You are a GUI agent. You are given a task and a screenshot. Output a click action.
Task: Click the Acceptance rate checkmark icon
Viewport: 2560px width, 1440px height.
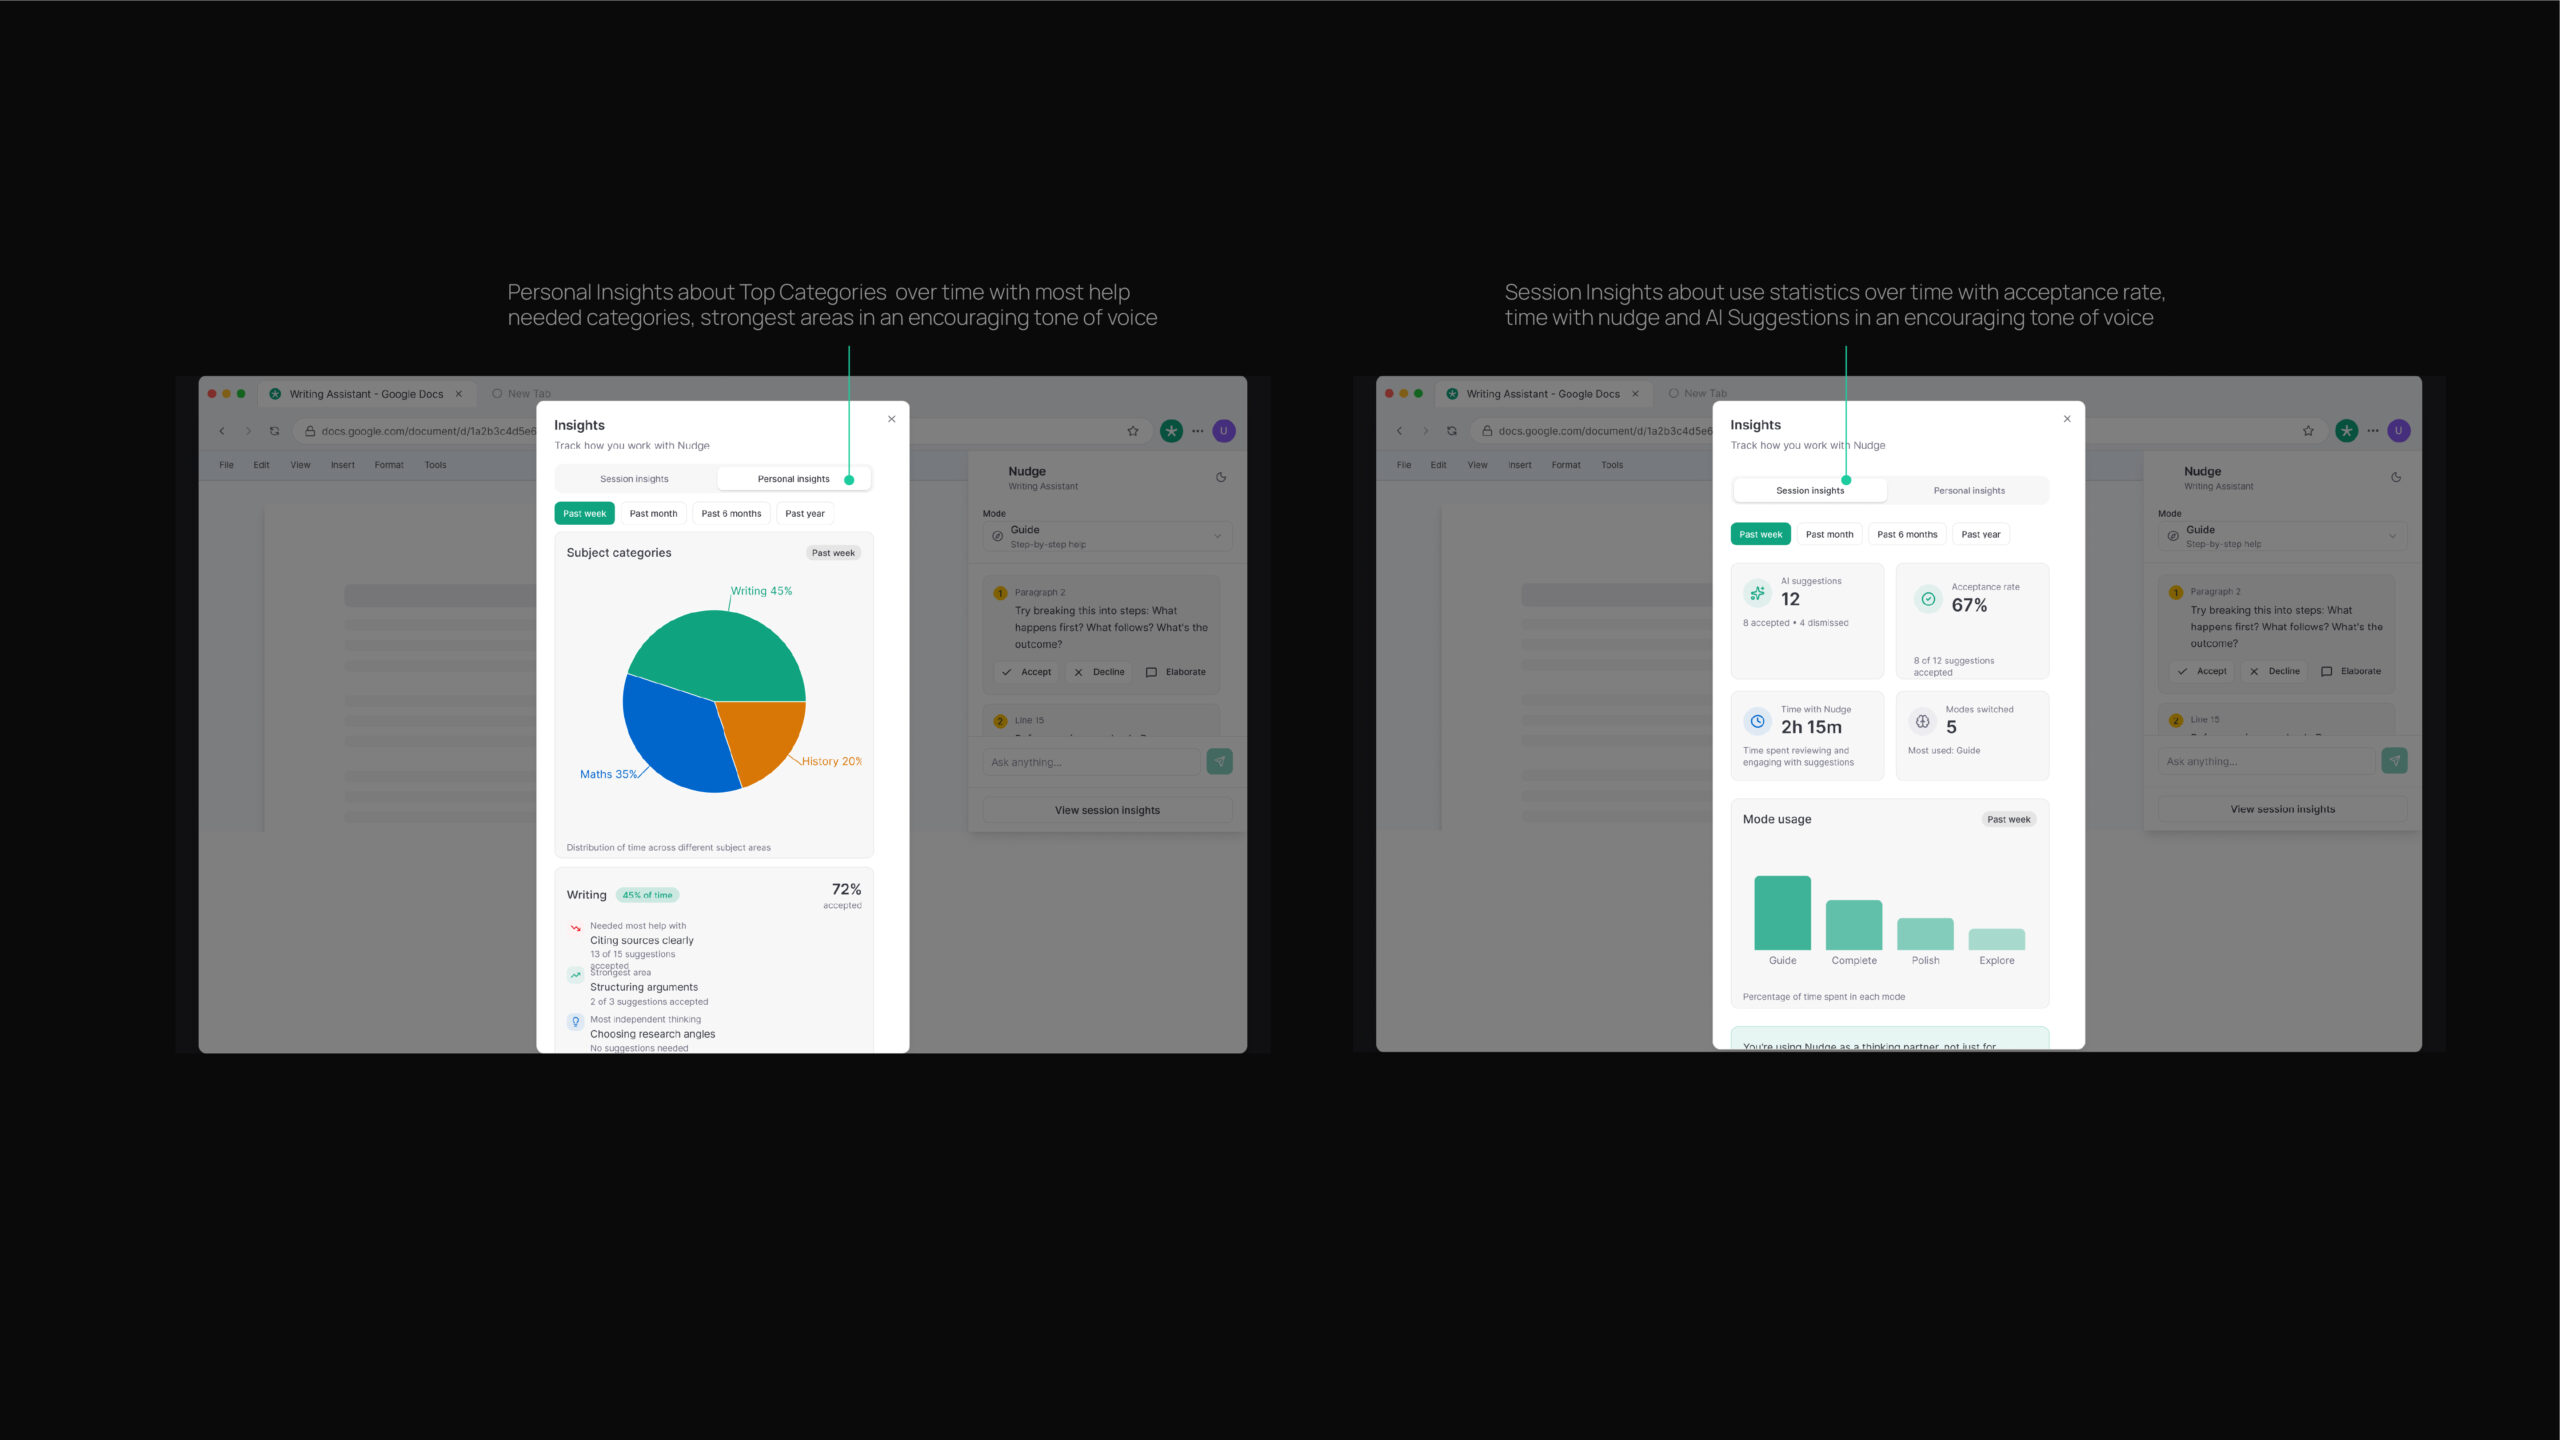click(x=1928, y=599)
